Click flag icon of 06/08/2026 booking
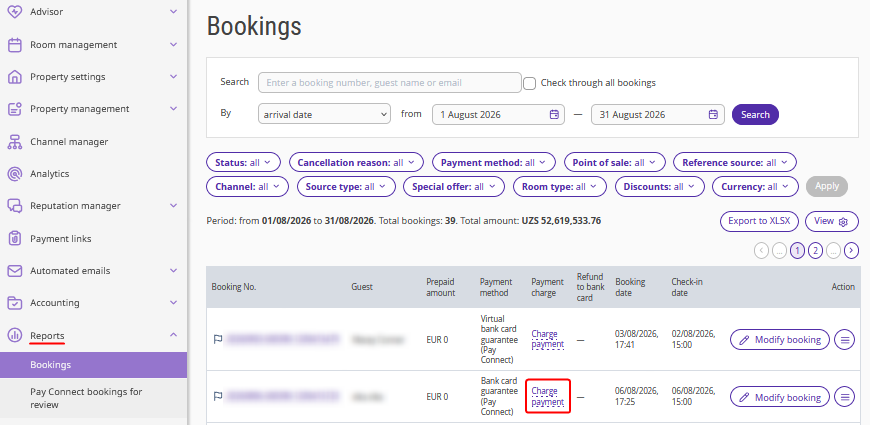The image size is (870, 425). (218, 396)
